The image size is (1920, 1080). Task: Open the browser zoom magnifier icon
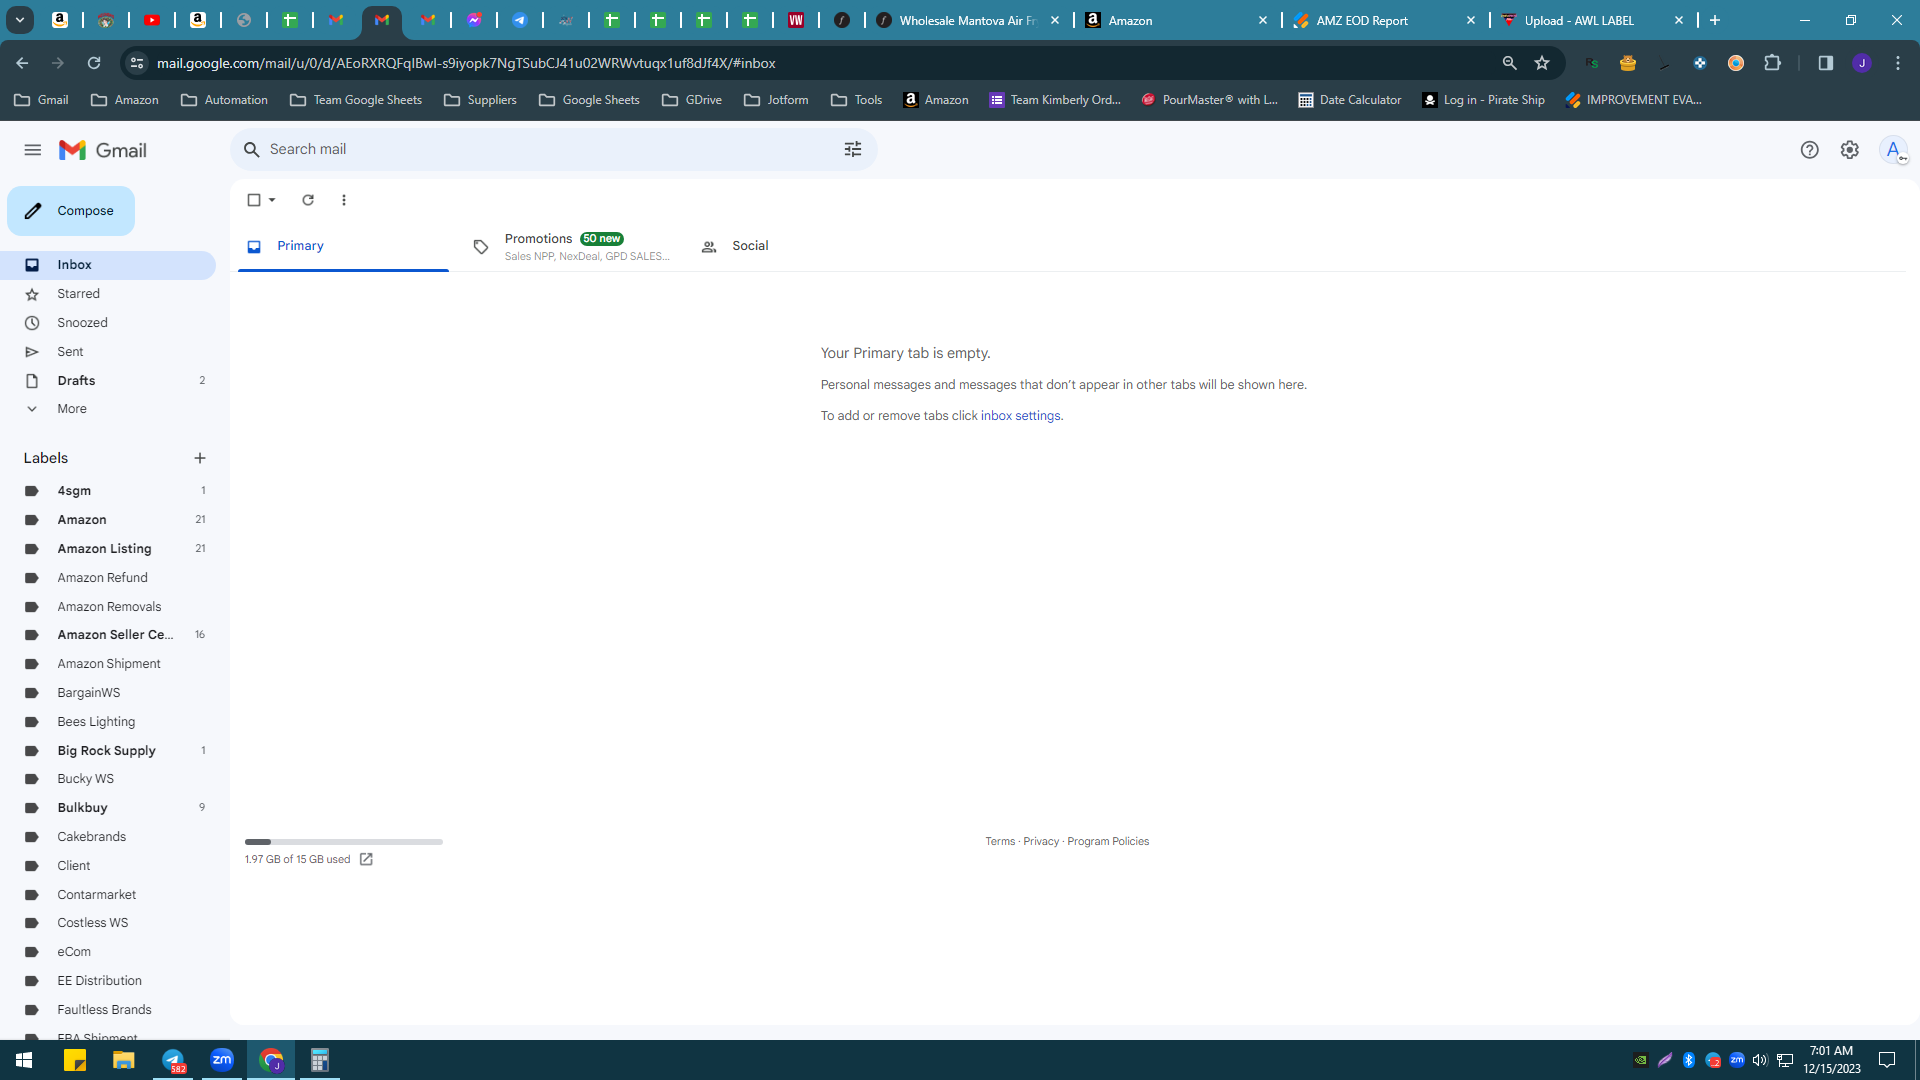[1510, 63]
